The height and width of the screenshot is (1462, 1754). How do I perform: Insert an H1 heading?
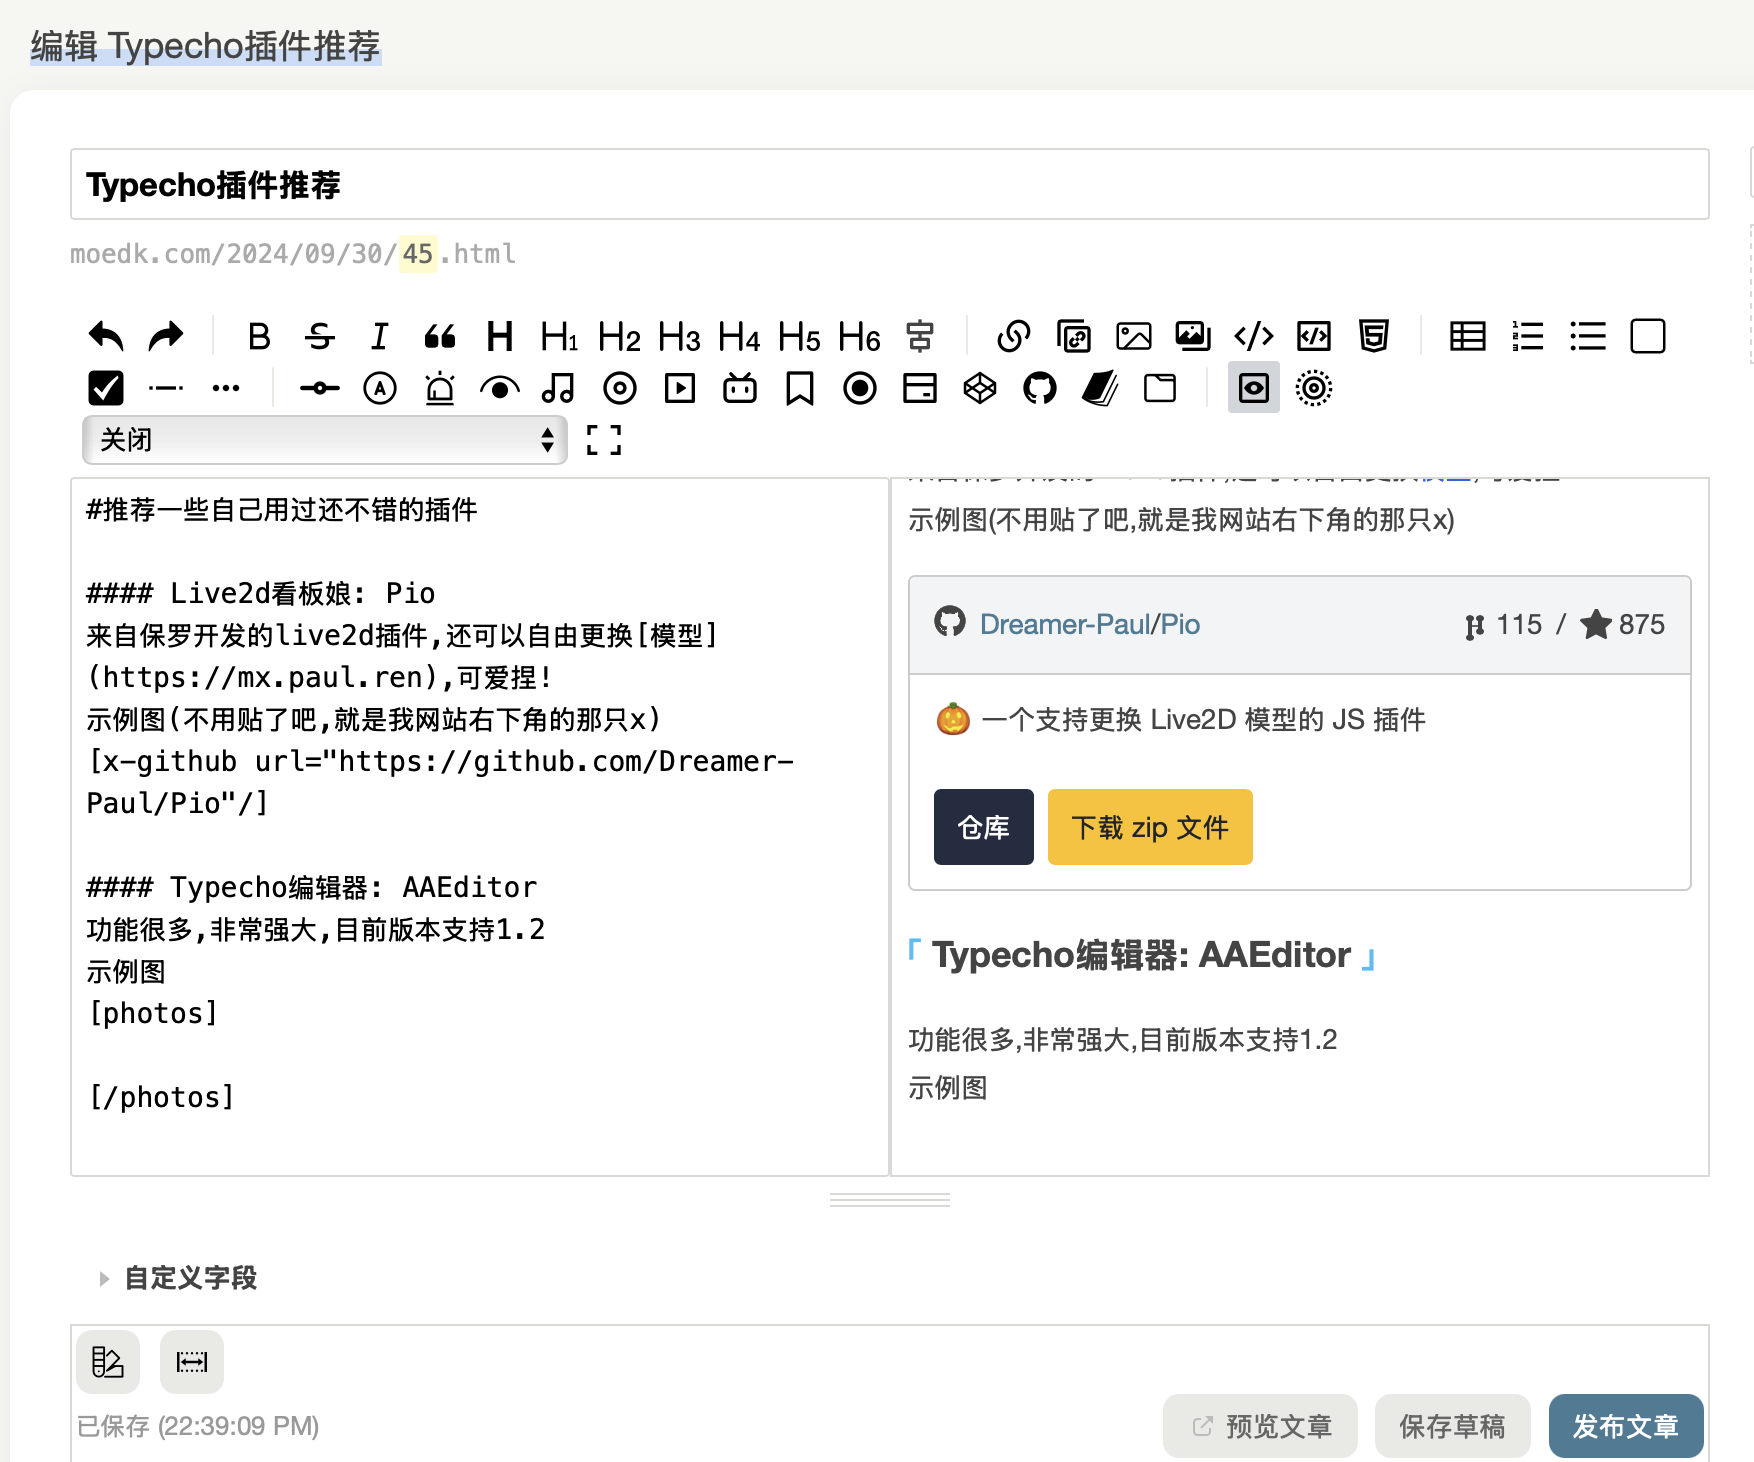[559, 336]
